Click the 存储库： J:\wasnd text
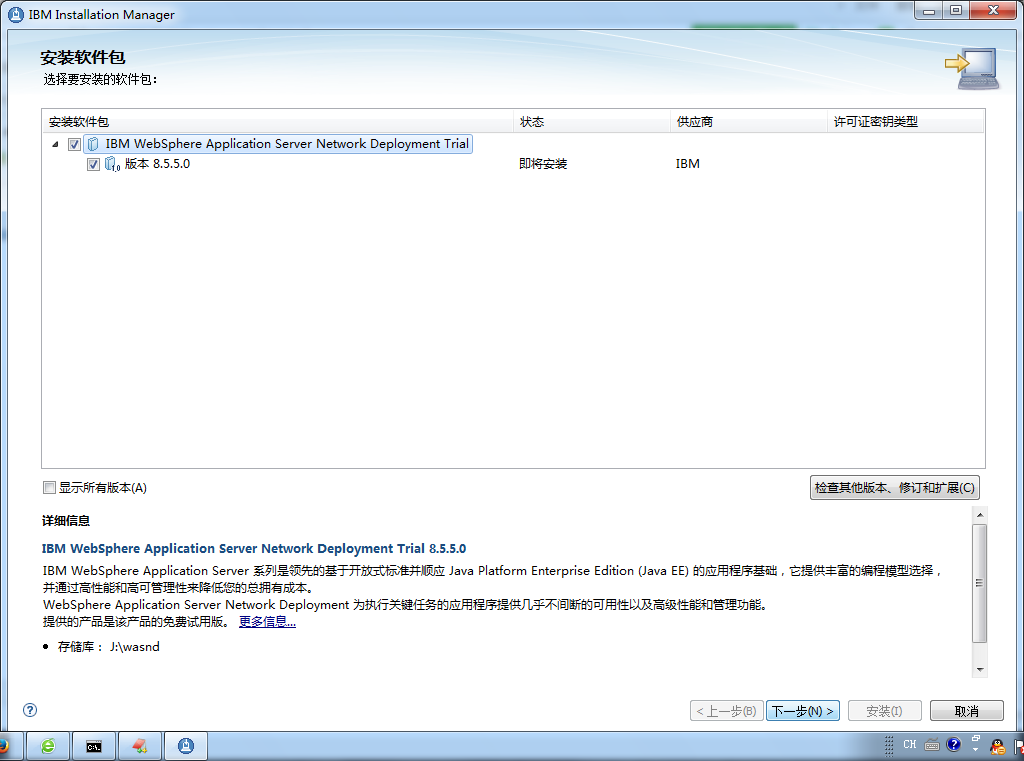Screen dimensions: 1024x761 [108, 647]
